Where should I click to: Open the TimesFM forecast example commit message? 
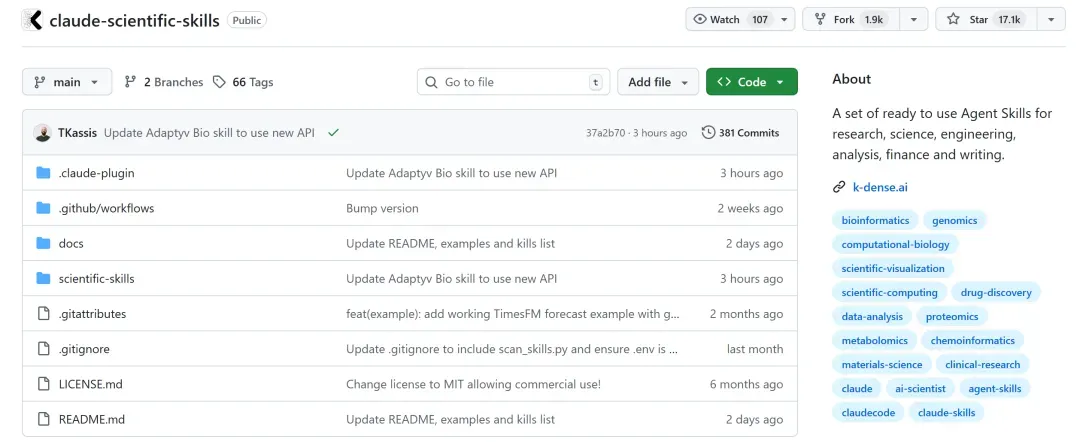513,314
